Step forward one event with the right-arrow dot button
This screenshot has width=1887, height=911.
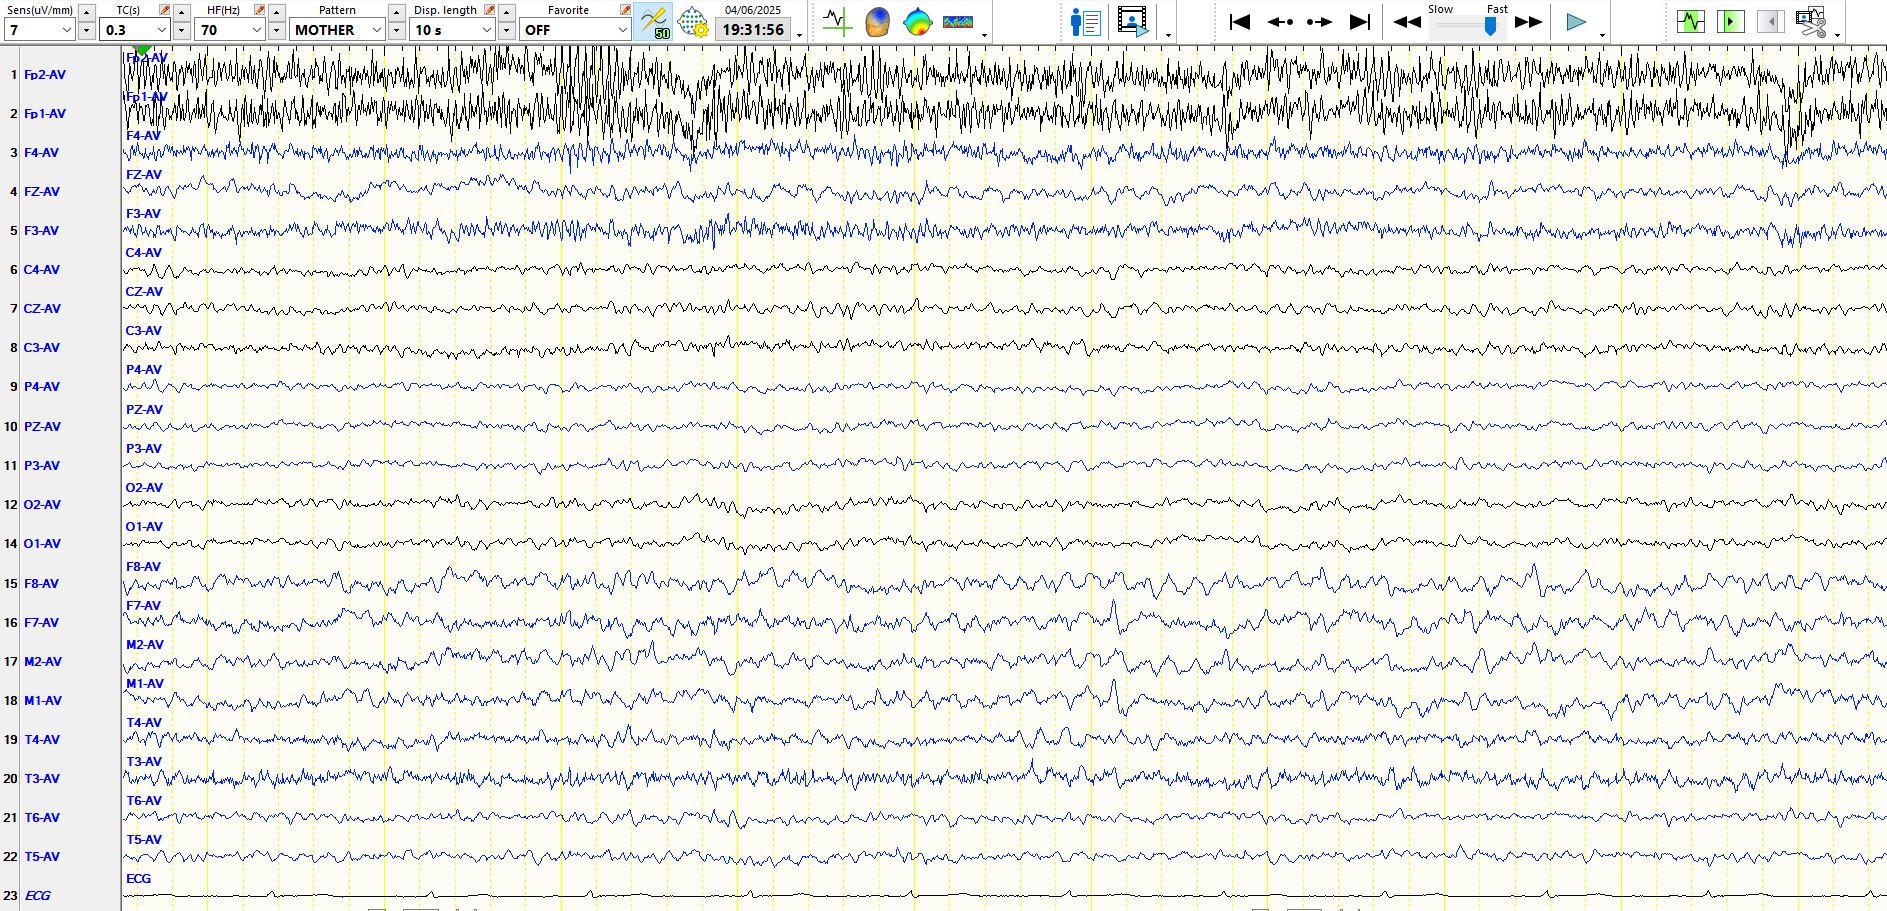1319,22
